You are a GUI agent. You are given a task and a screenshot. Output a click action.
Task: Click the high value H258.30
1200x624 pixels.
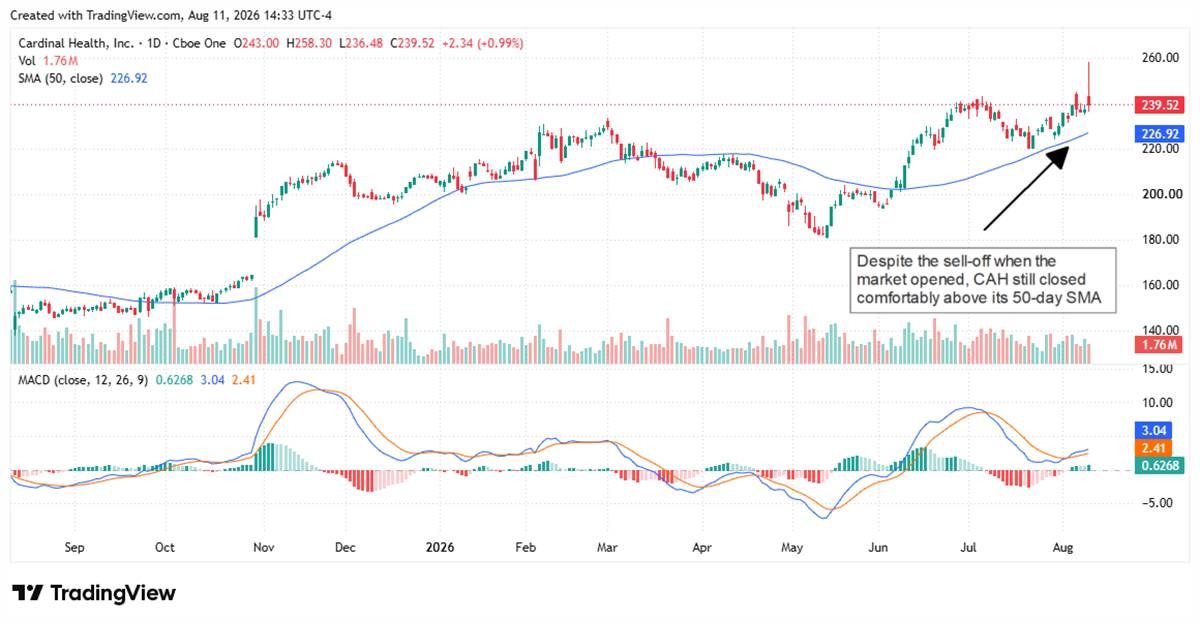coord(311,43)
